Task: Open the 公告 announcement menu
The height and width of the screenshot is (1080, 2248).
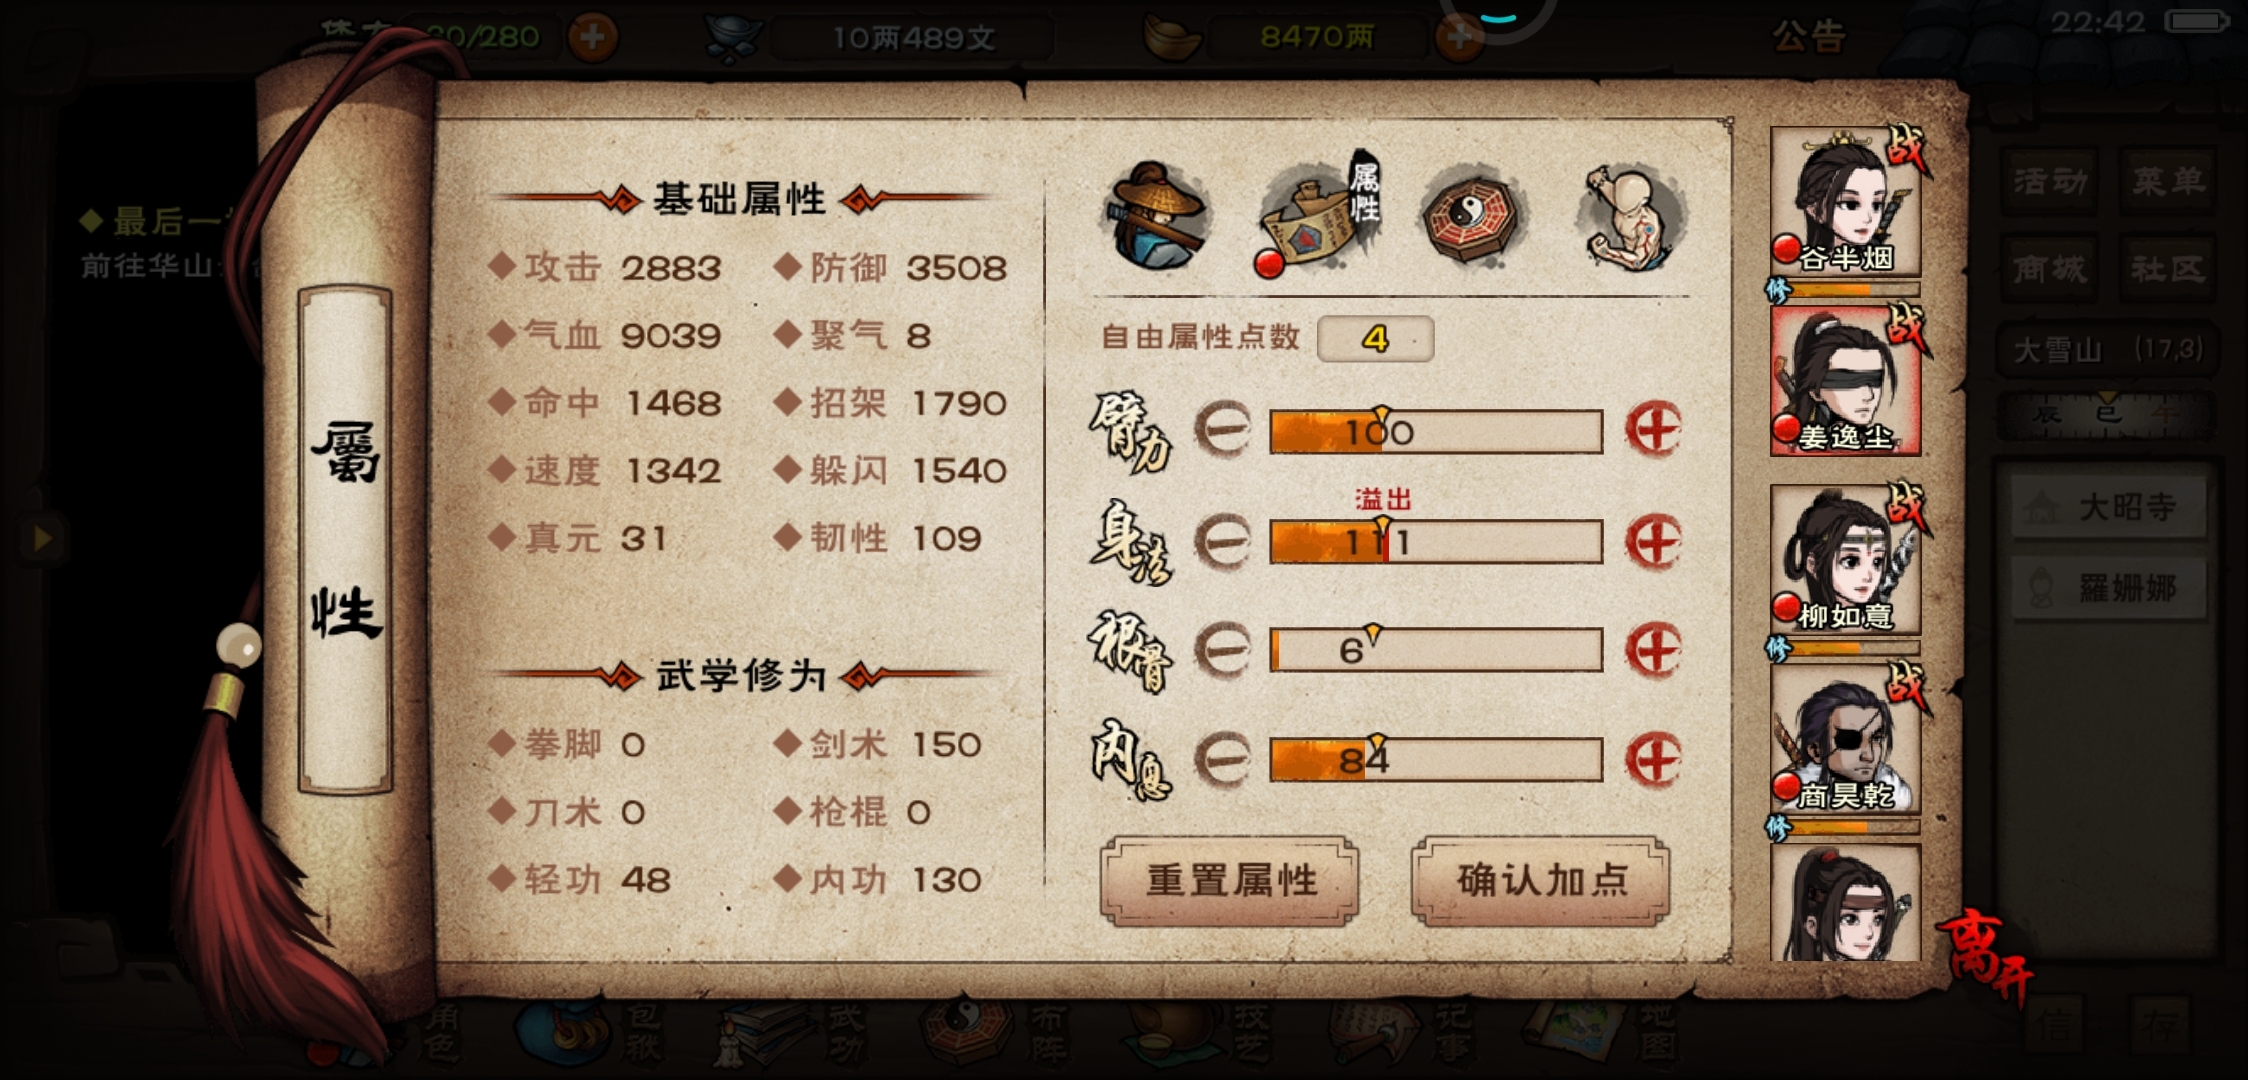Action: click(x=1808, y=36)
